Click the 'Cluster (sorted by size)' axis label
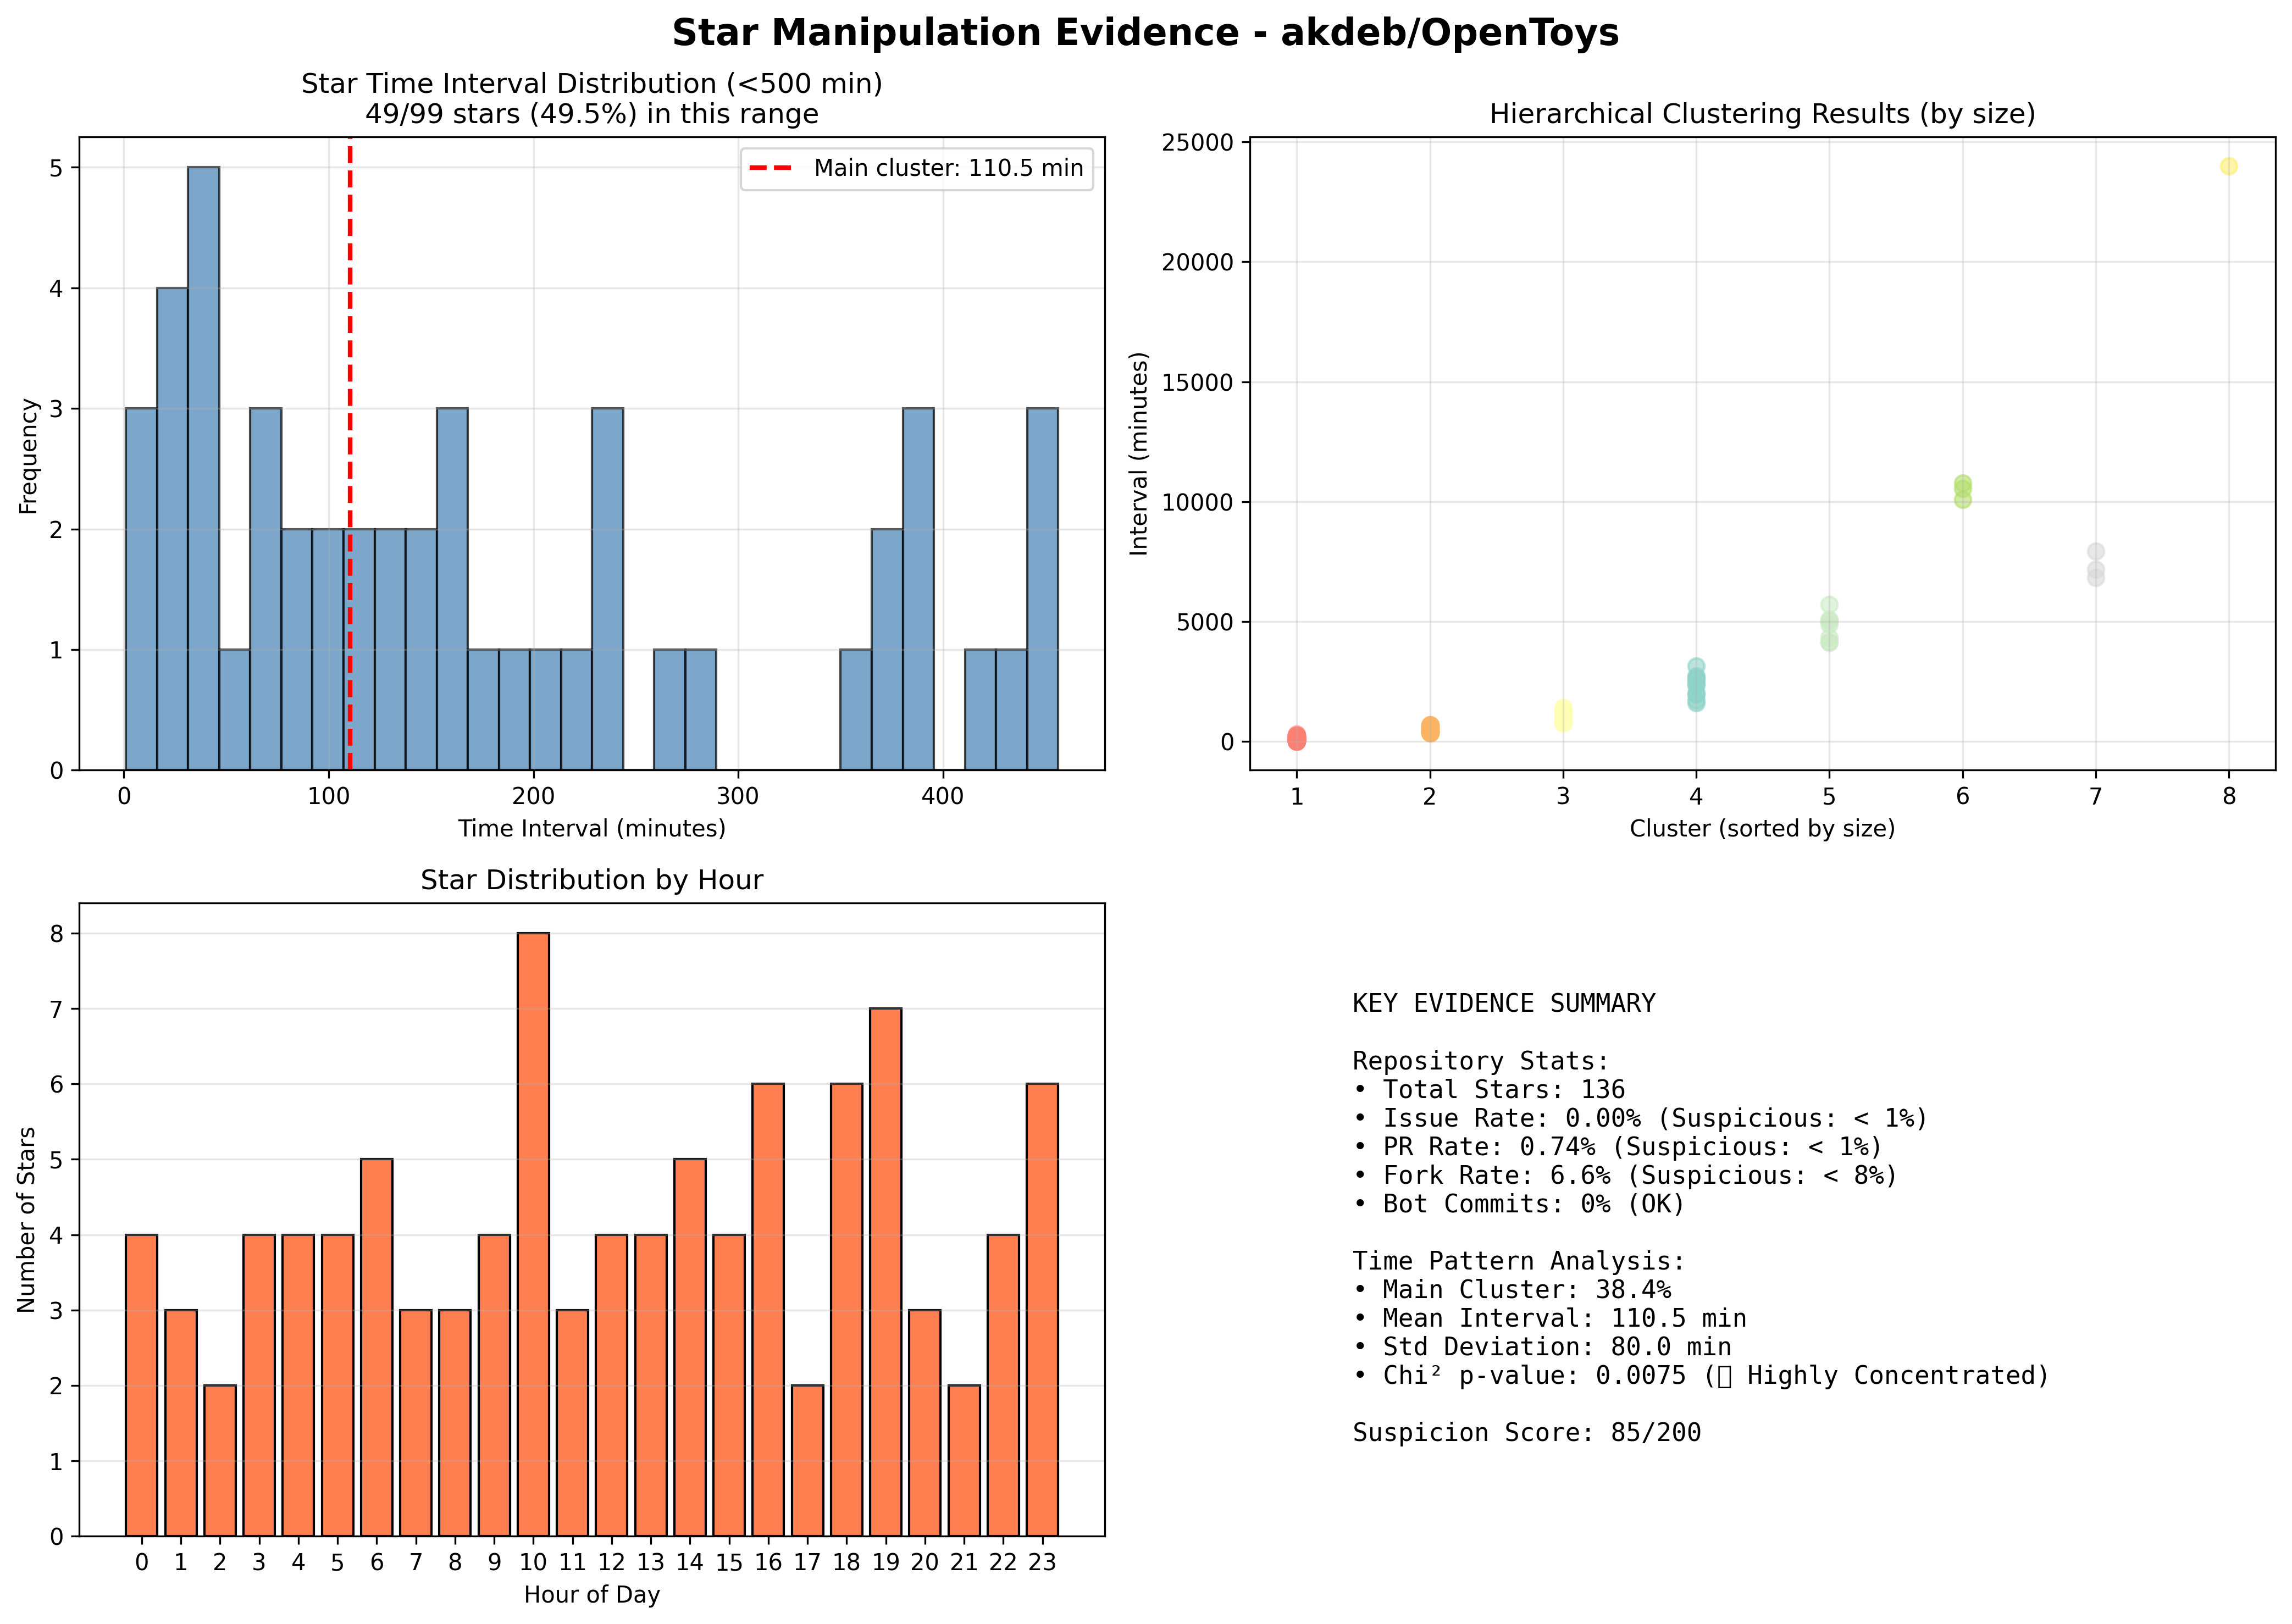This screenshot has width=2292, height=1624. coord(1762,829)
